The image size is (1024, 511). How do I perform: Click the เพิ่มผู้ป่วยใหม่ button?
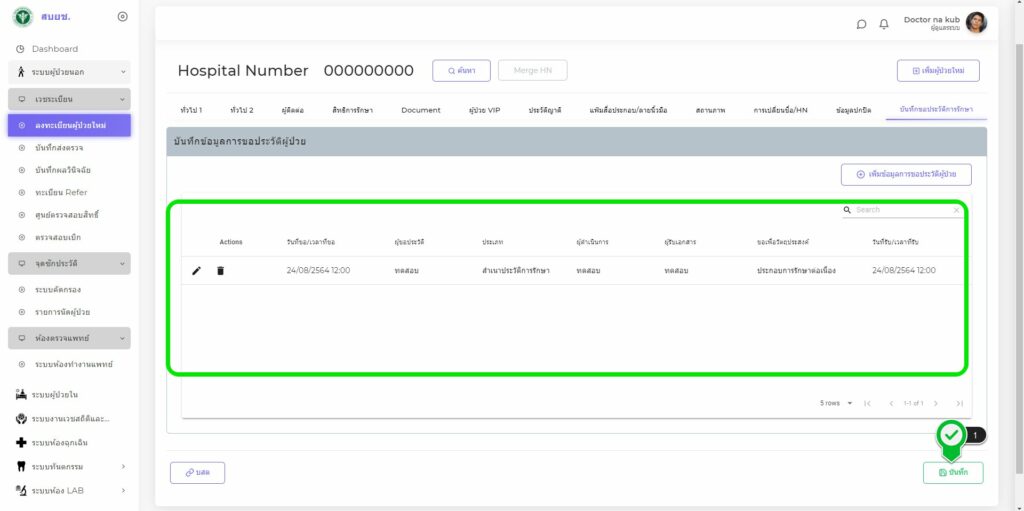(x=938, y=71)
